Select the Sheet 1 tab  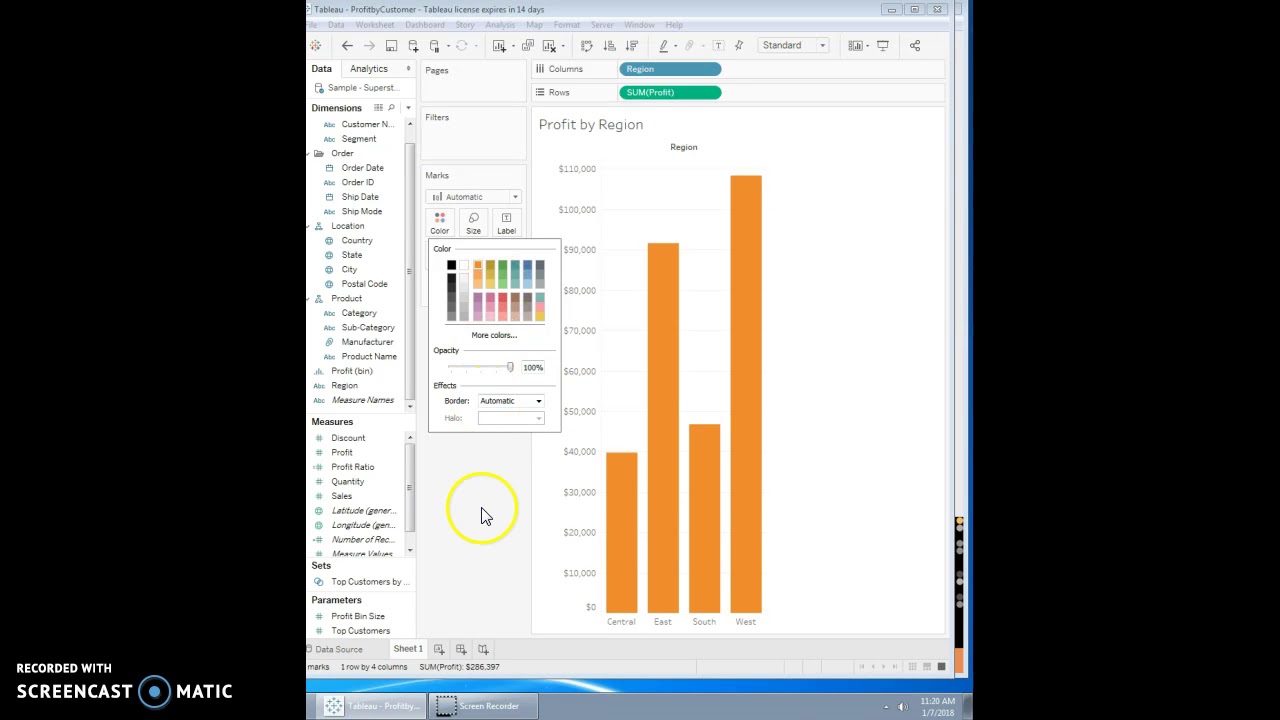click(x=408, y=649)
